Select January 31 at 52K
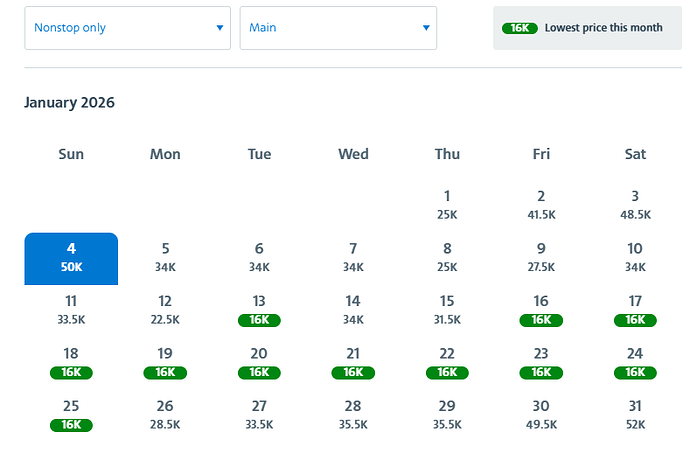The width and height of the screenshot is (690, 453). (x=635, y=414)
